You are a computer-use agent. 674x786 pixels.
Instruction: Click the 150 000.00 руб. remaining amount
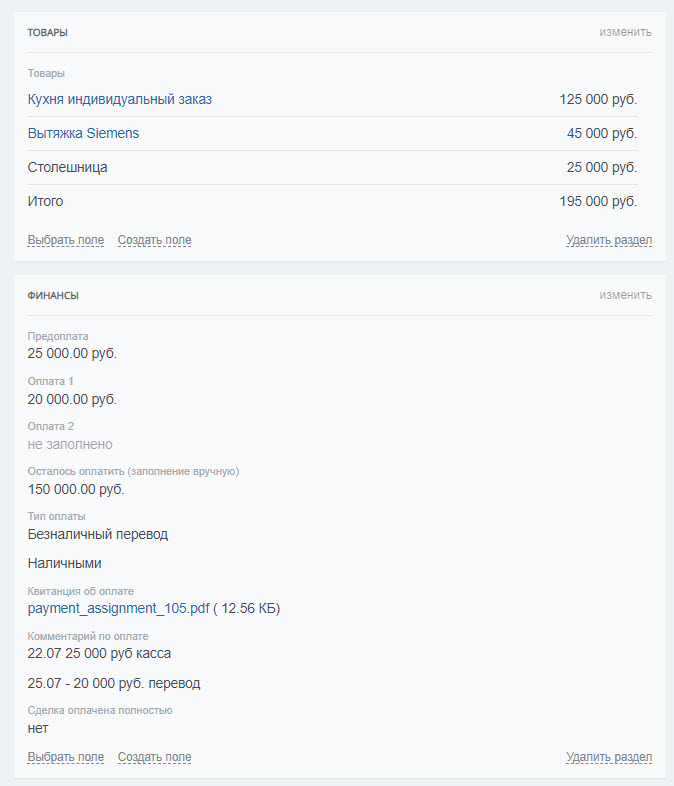(x=76, y=489)
